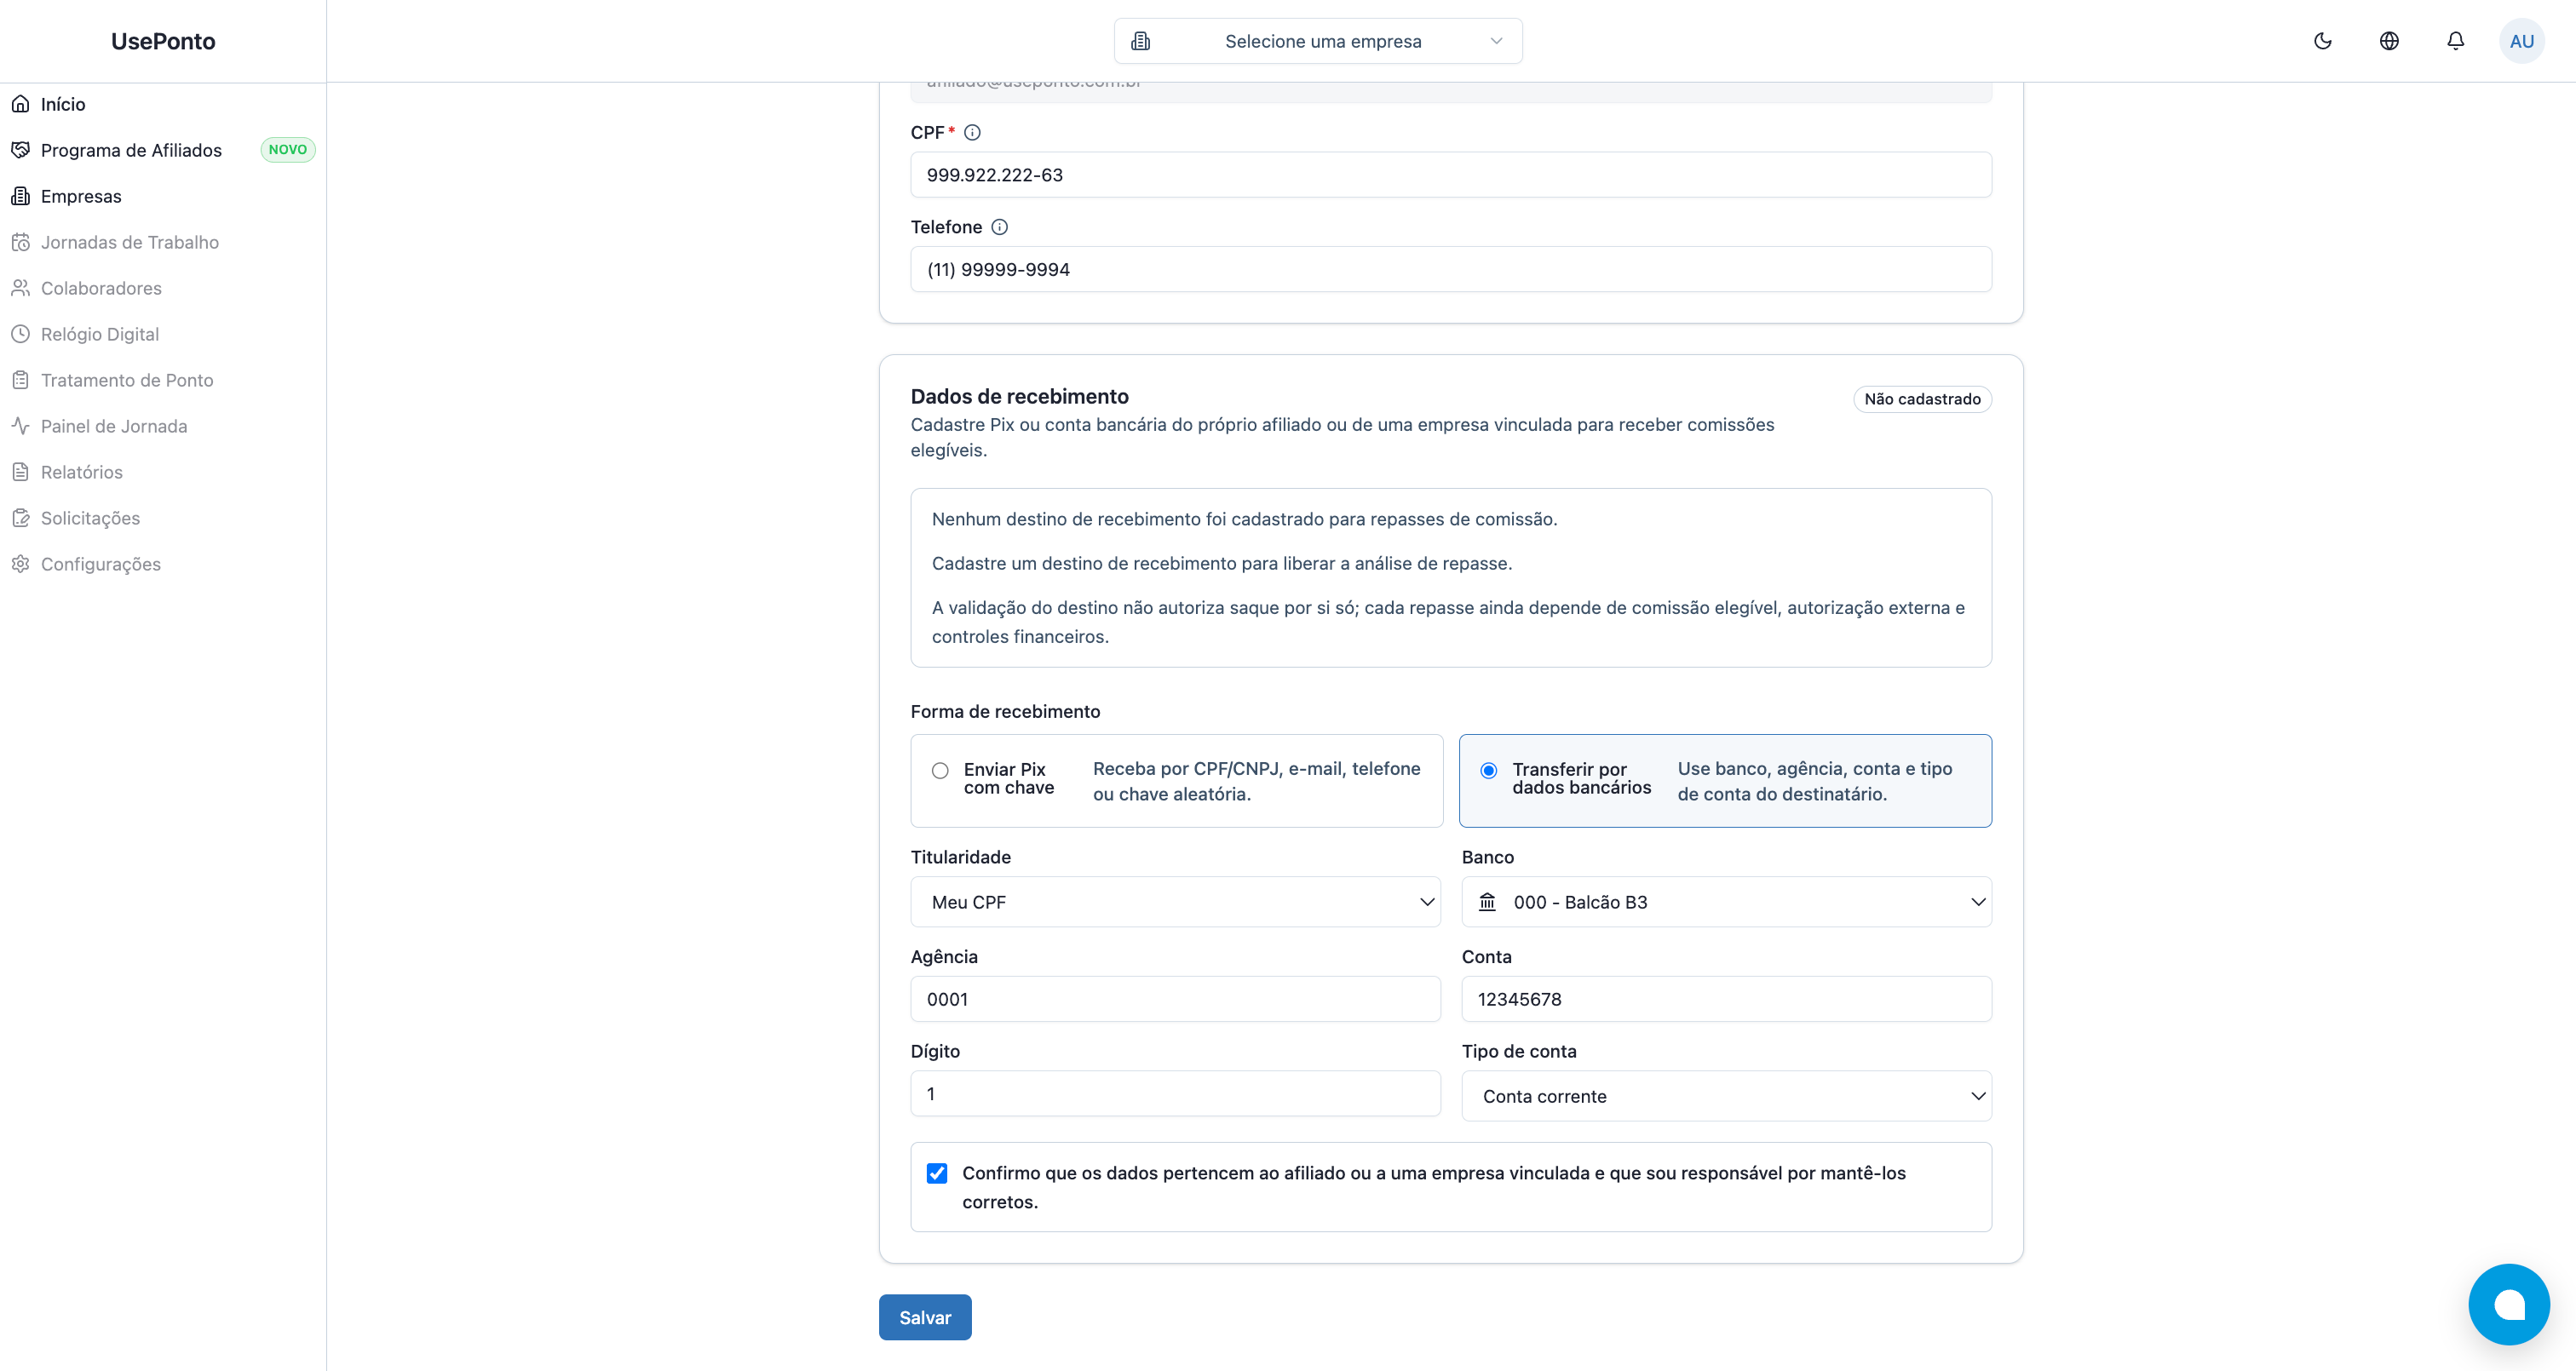Open Solicitações menu item
This screenshot has height=1371, width=2576.
coord(163,518)
